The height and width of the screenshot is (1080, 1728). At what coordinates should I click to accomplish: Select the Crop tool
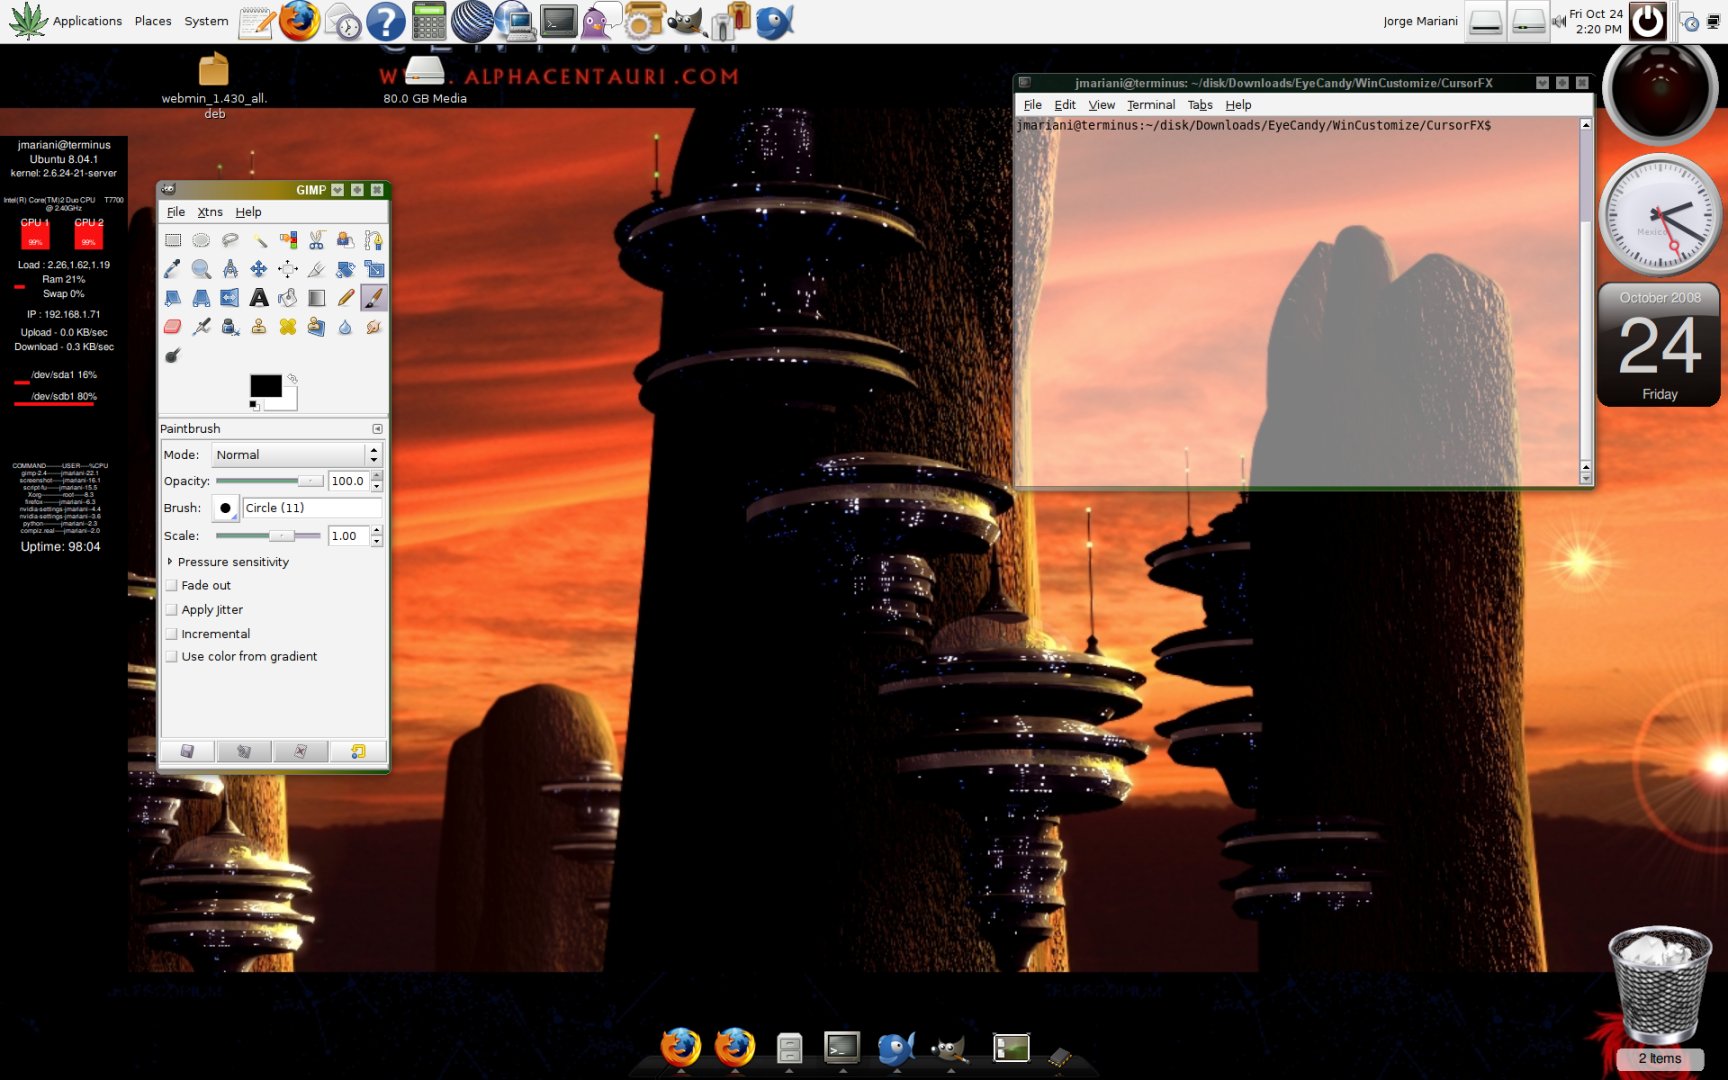[x=317, y=269]
